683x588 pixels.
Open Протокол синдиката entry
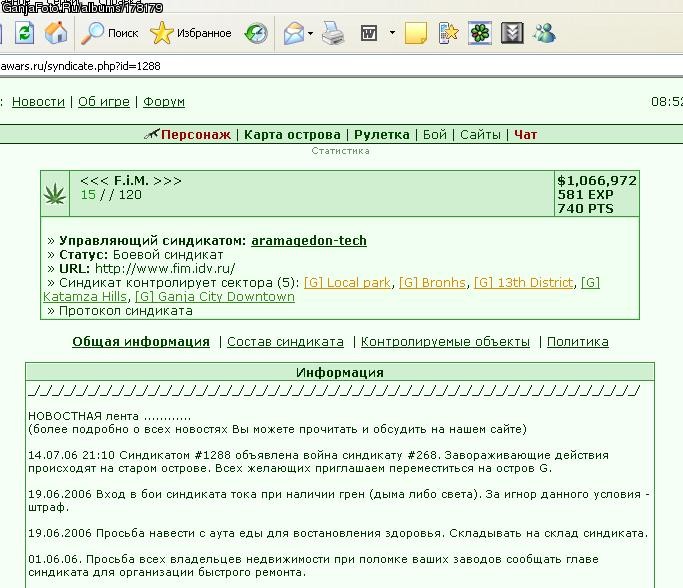pyautogui.click(x=125, y=311)
